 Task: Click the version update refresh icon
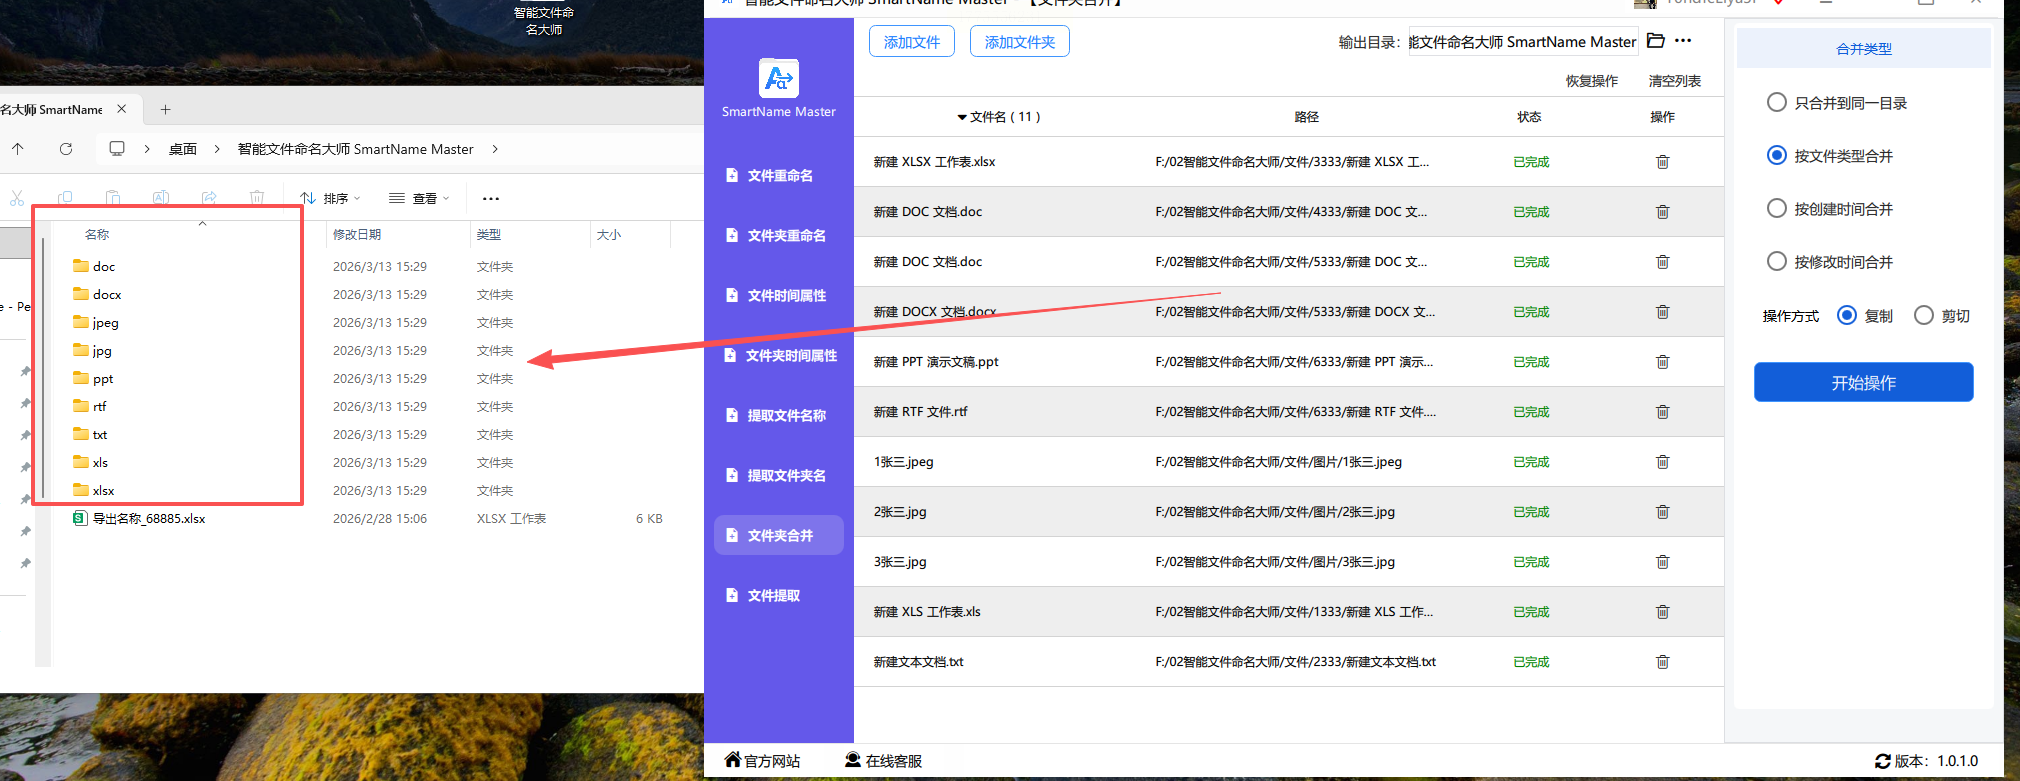pyautogui.click(x=1882, y=761)
